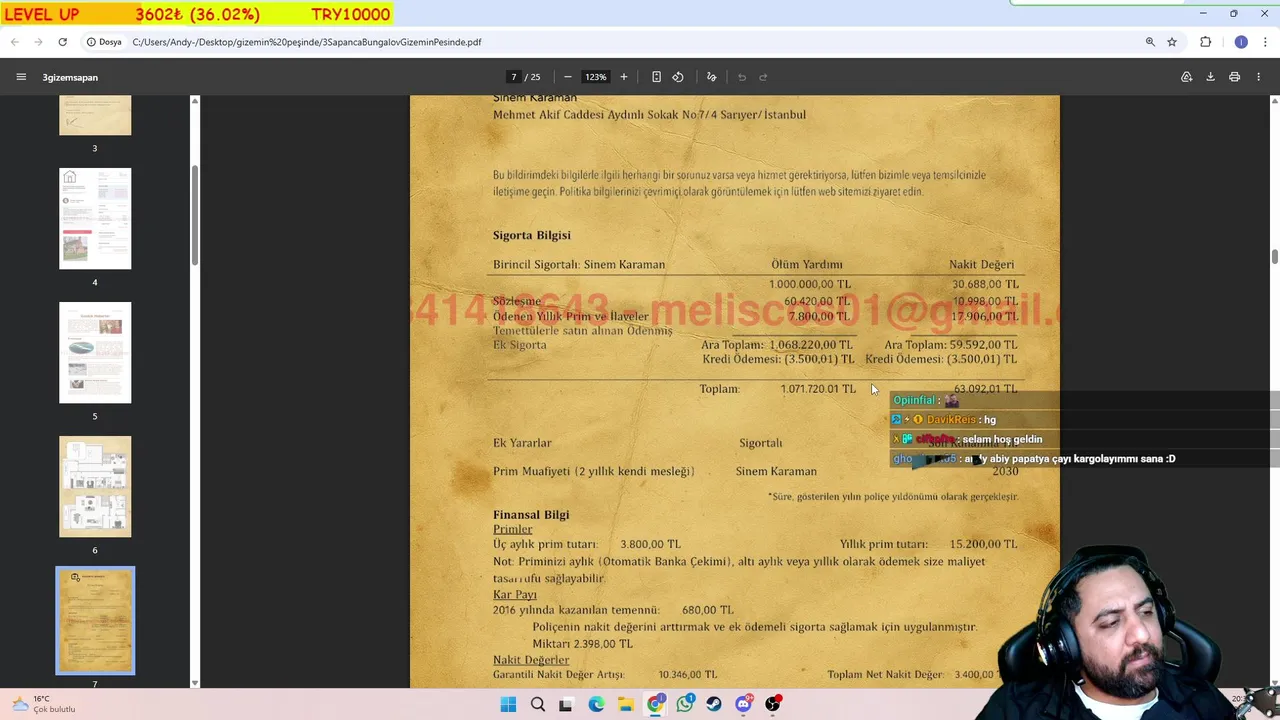Click the address bar file path
This screenshot has width=1280, height=720.
point(307,42)
